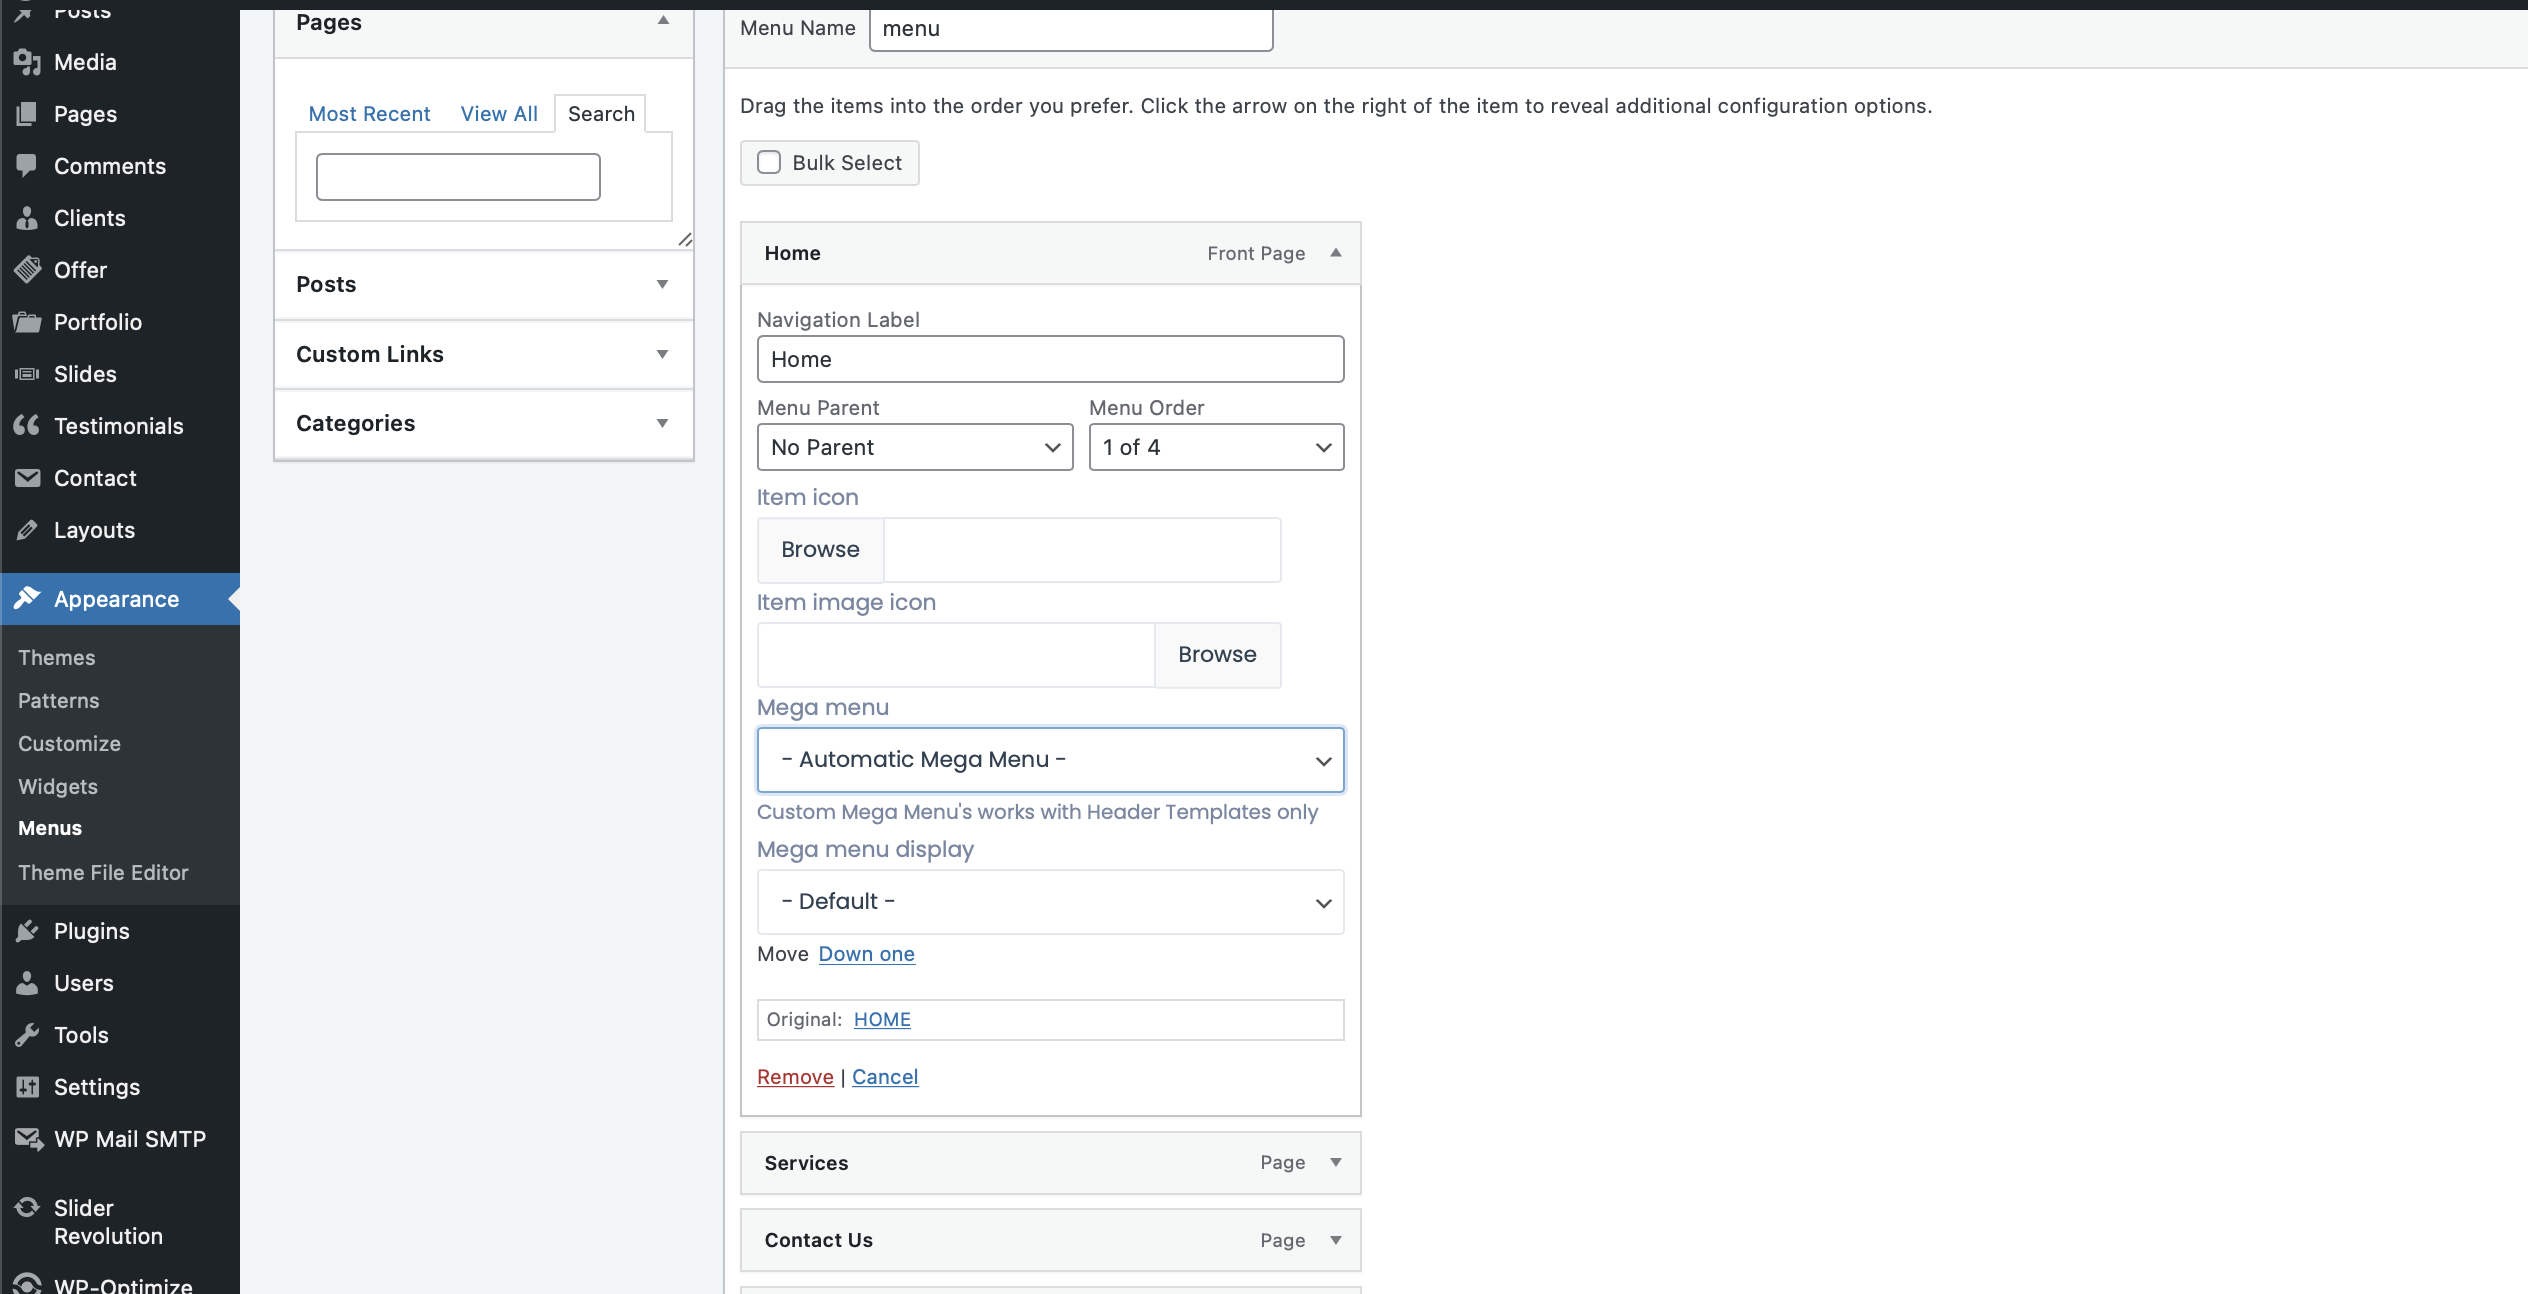This screenshot has height=1294, width=2528.
Task: Expand the Posts meta box
Action: [x=484, y=285]
